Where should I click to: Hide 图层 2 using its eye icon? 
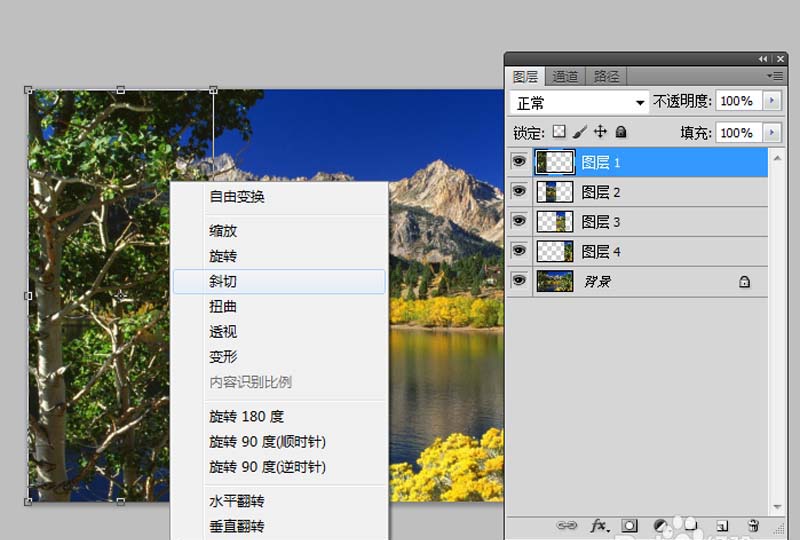click(x=519, y=191)
